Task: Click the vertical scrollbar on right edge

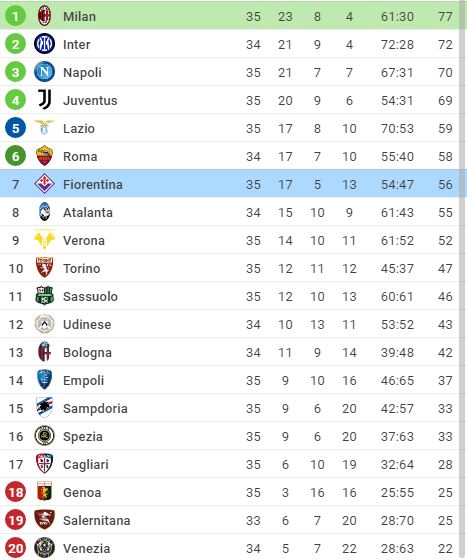Action: (x=463, y=280)
